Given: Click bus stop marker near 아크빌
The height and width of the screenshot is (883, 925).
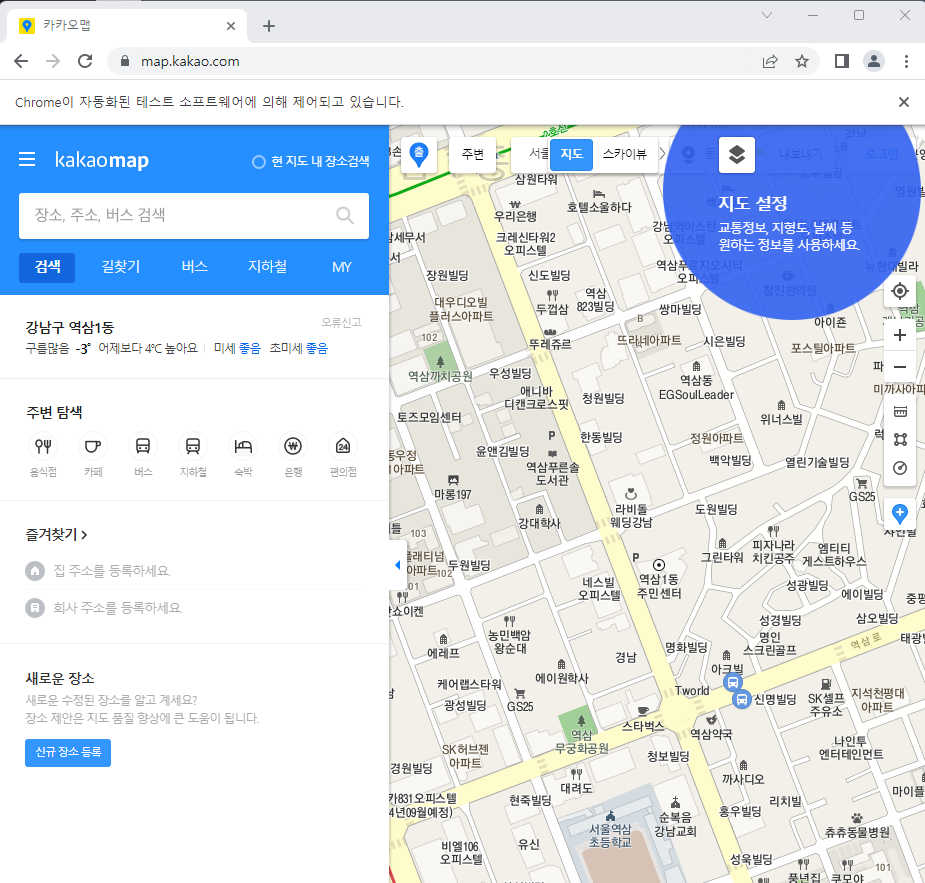Looking at the screenshot, I should (x=732, y=682).
